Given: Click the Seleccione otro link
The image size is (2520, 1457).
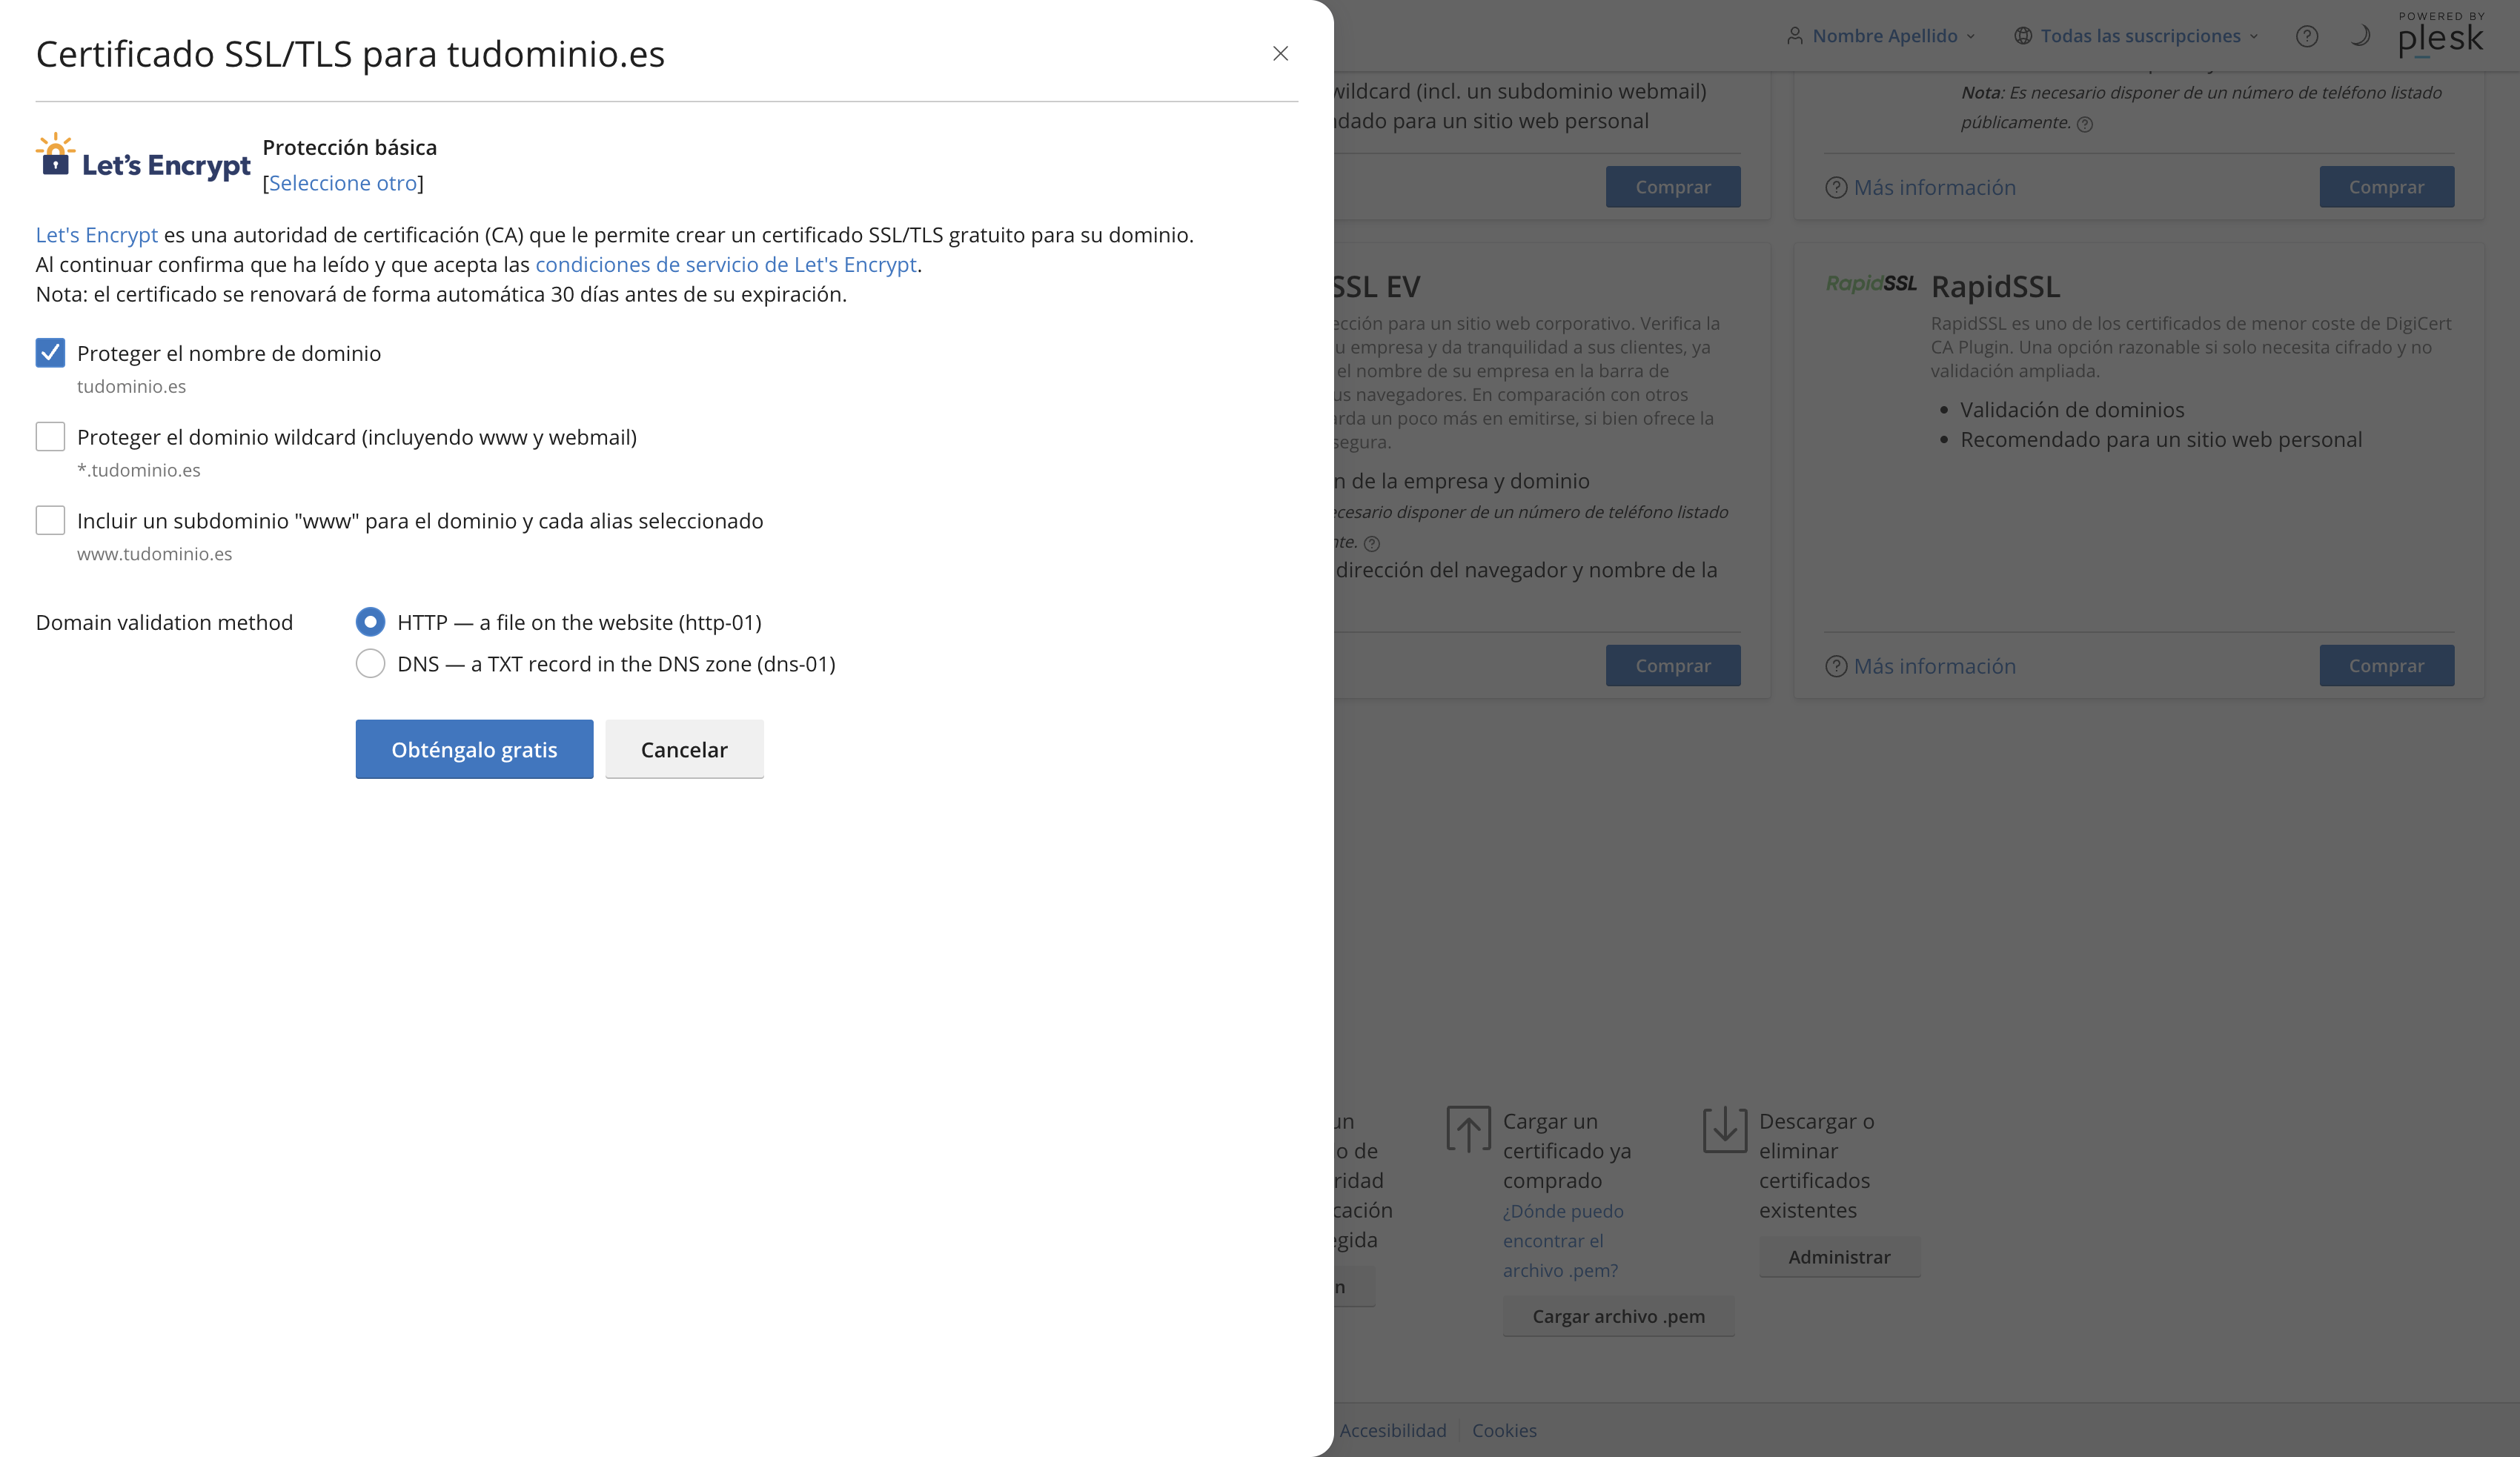Looking at the screenshot, I should tap(343, 183).
